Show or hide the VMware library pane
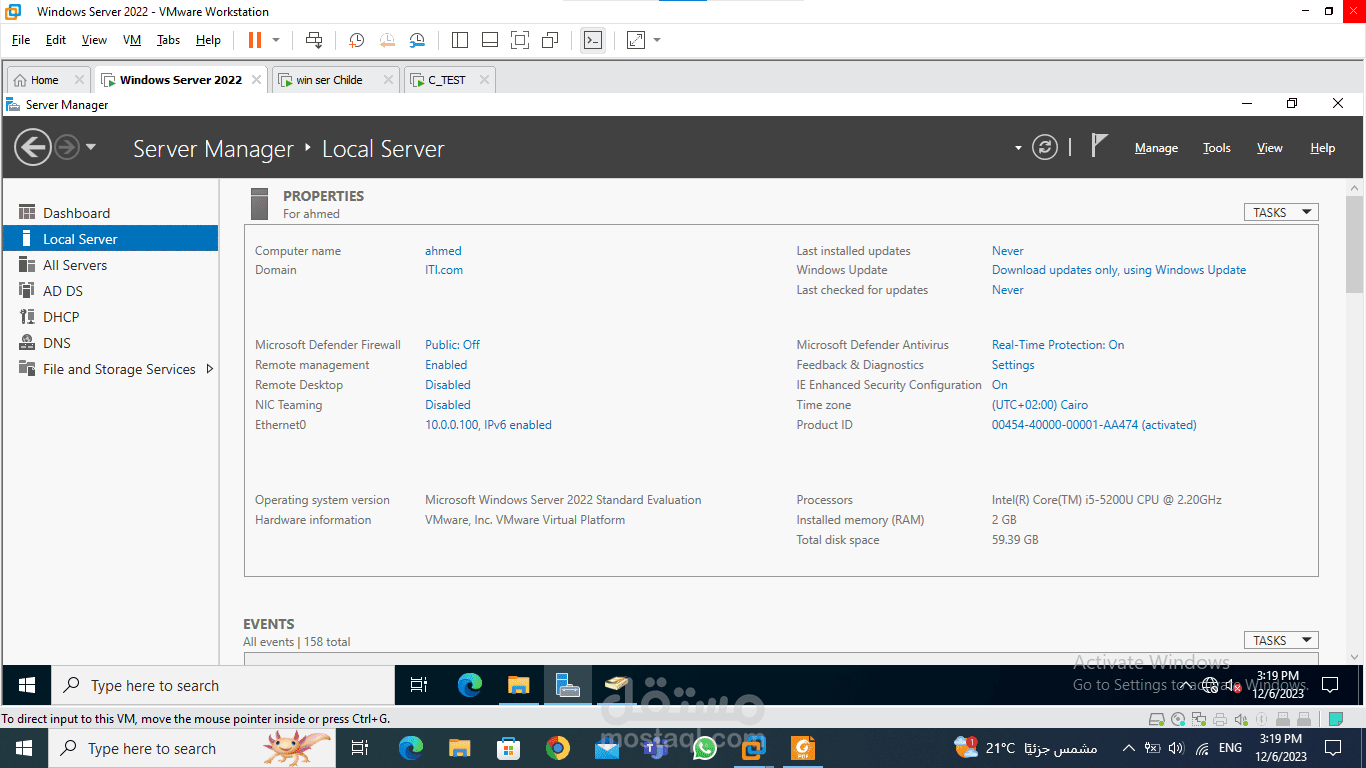1366x768 pixels. (x=460, y=40)
